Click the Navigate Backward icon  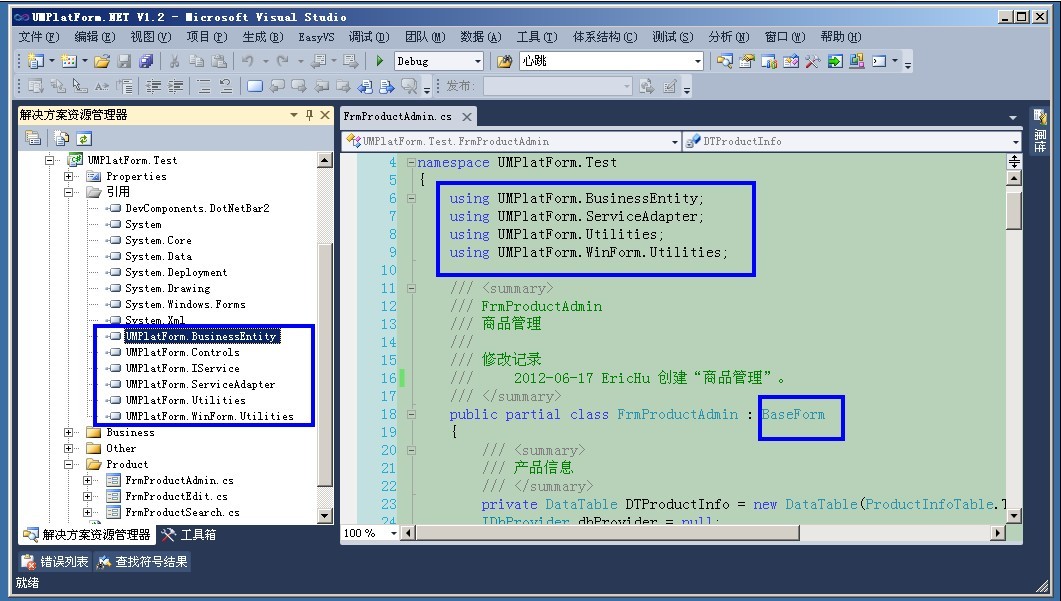point(317,62)
